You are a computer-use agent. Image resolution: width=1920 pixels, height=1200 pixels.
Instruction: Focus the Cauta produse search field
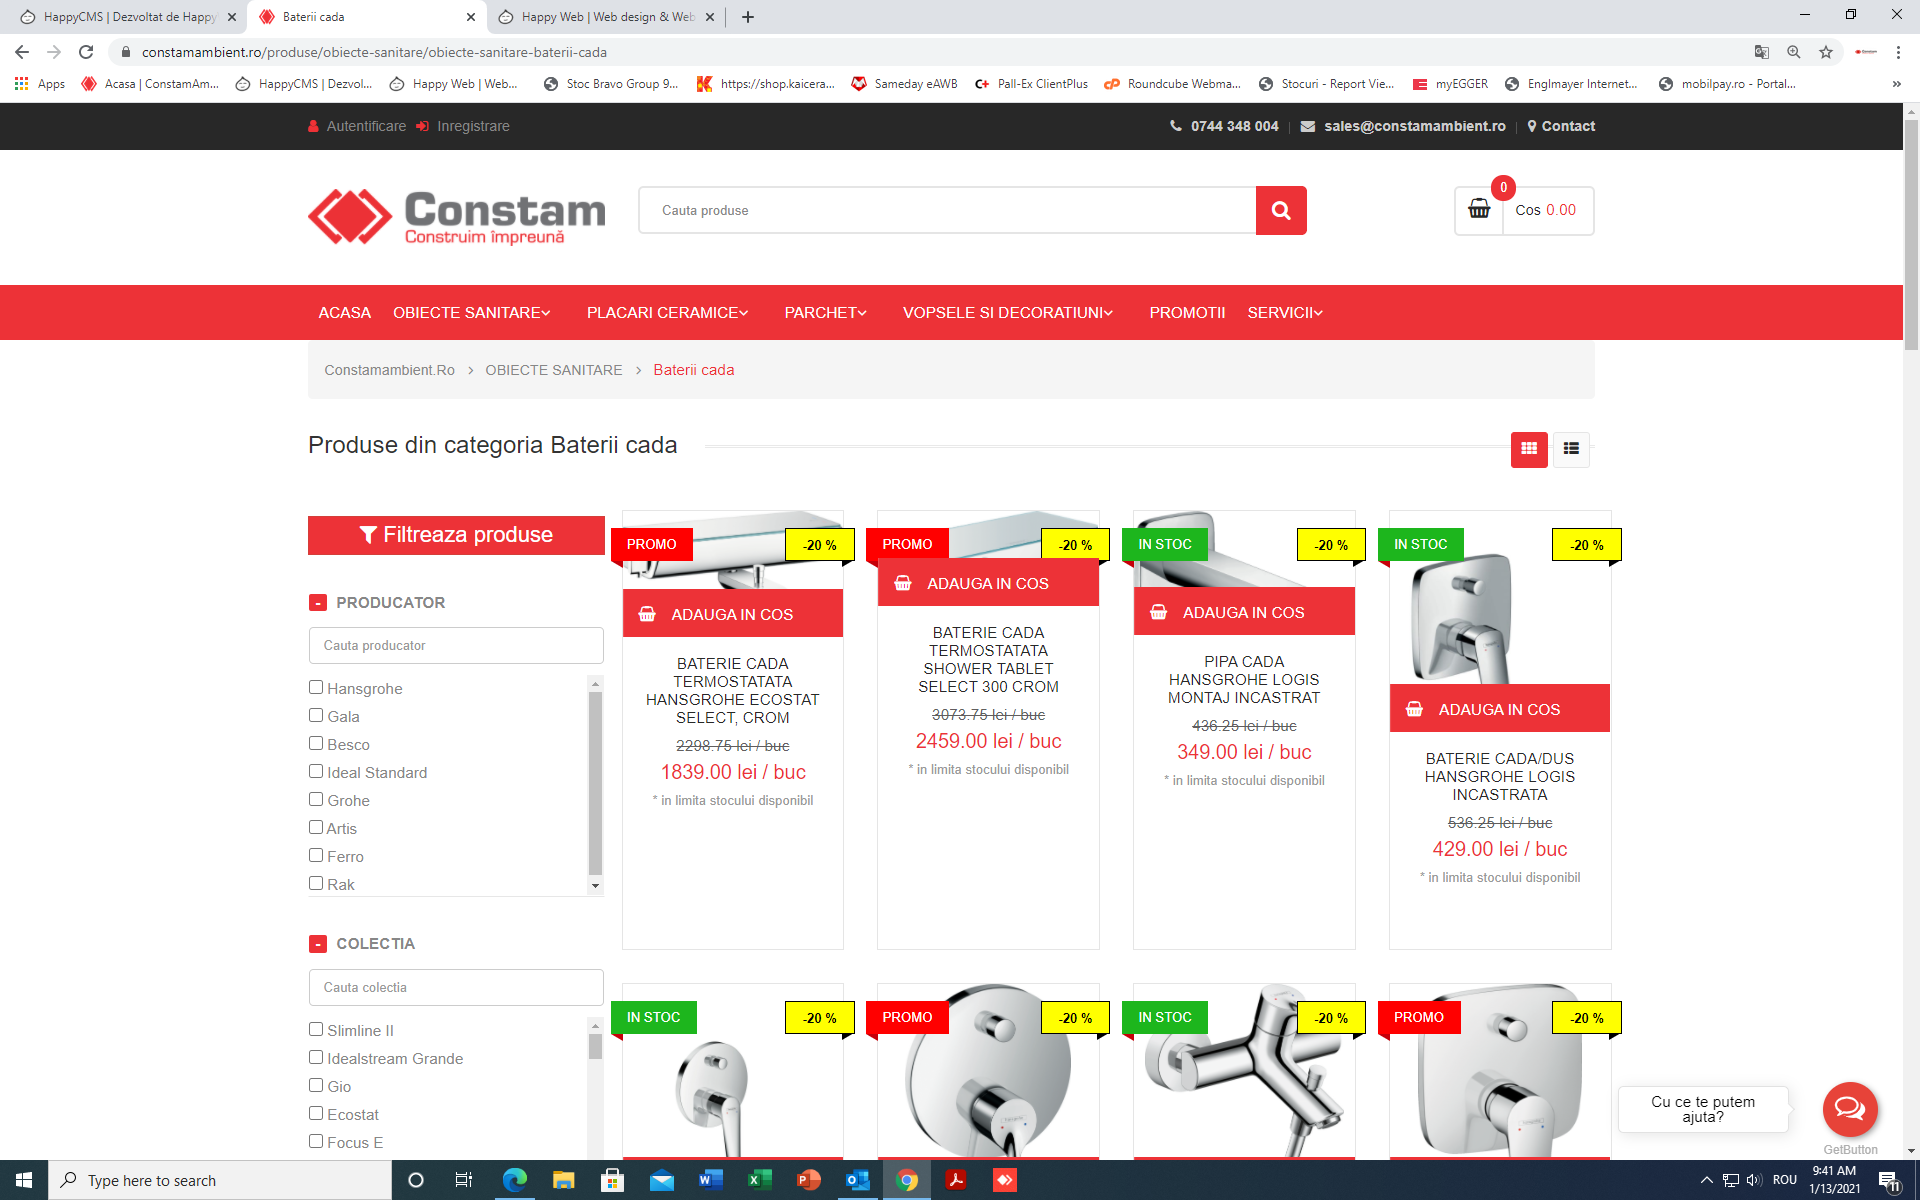[947, 210]
